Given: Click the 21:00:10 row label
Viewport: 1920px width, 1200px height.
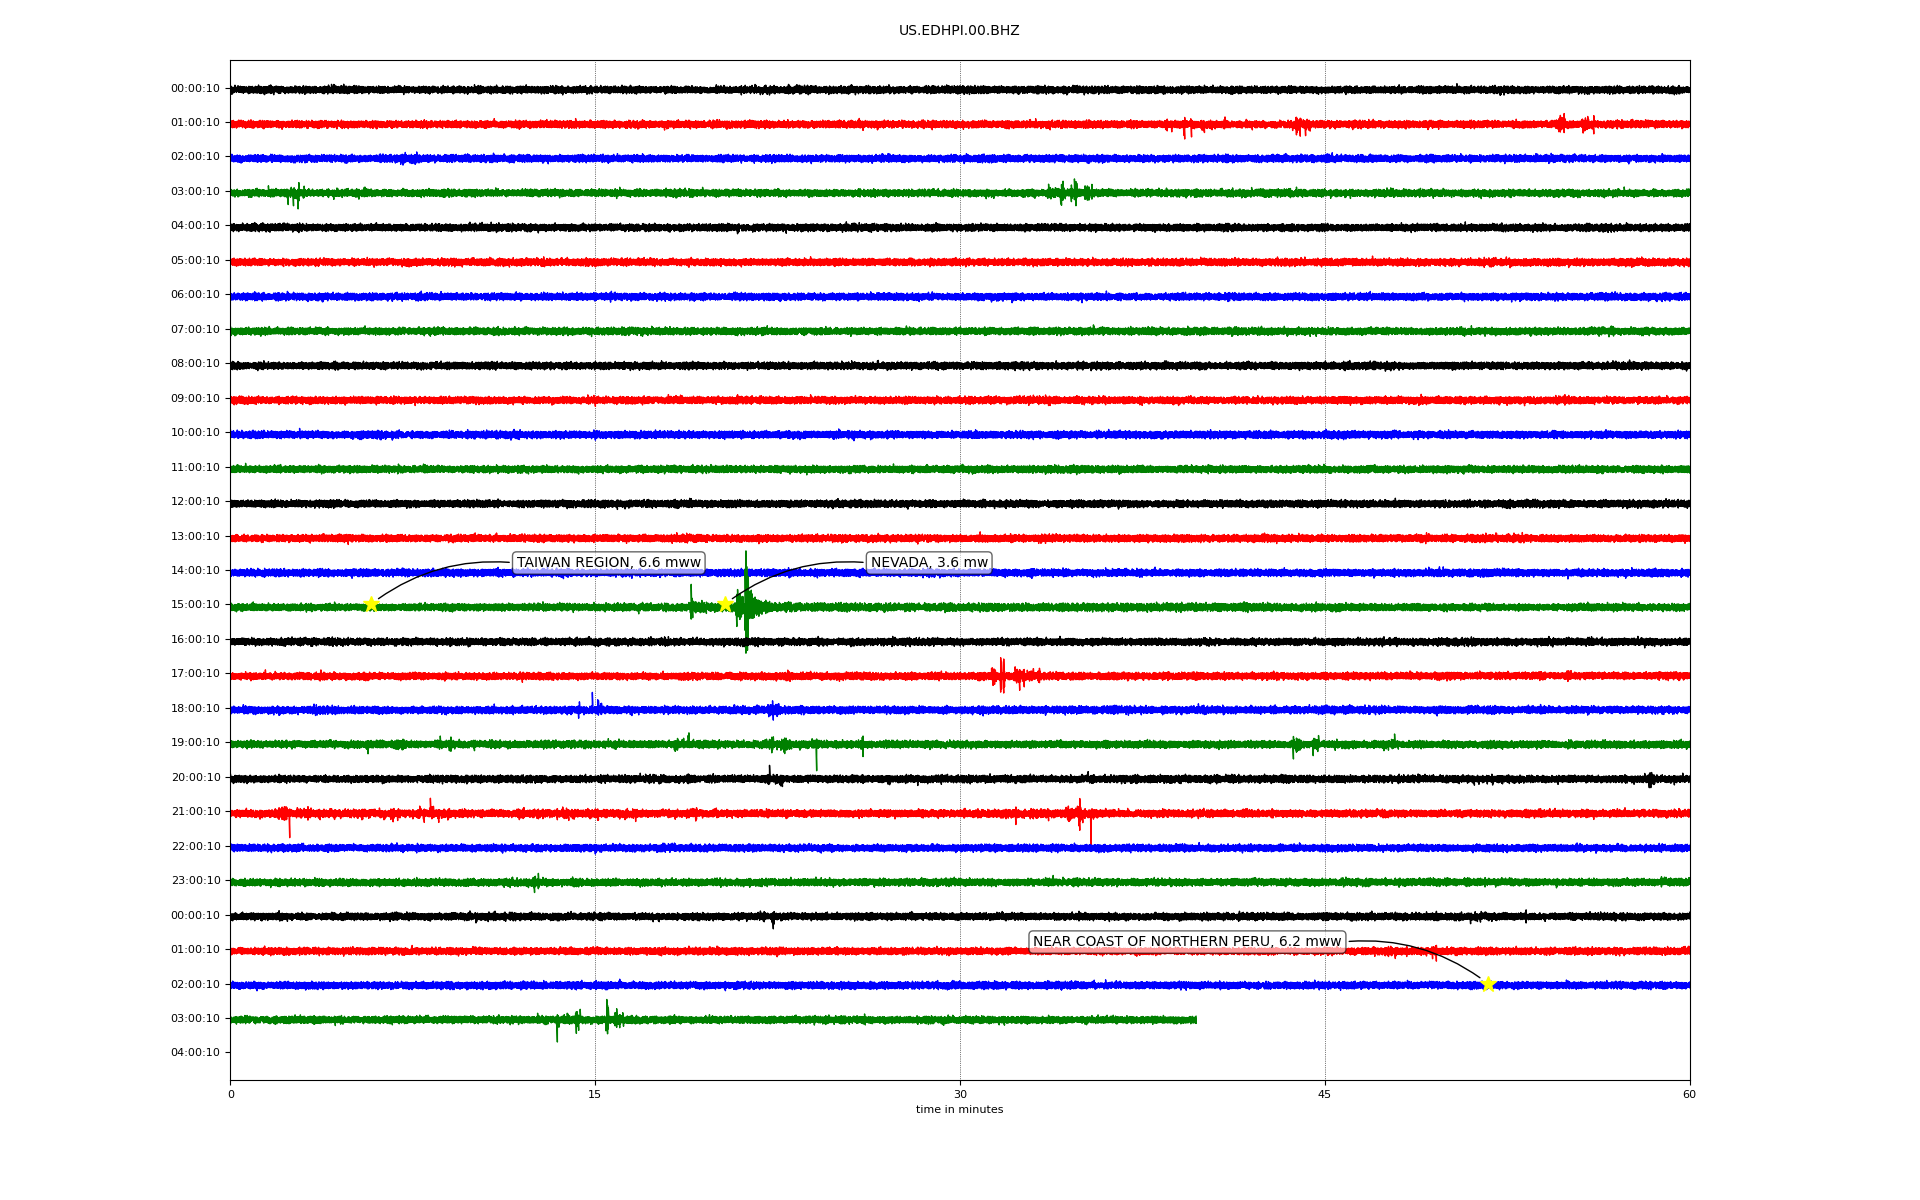Looking at the screenshot, I should pos(195,812).
